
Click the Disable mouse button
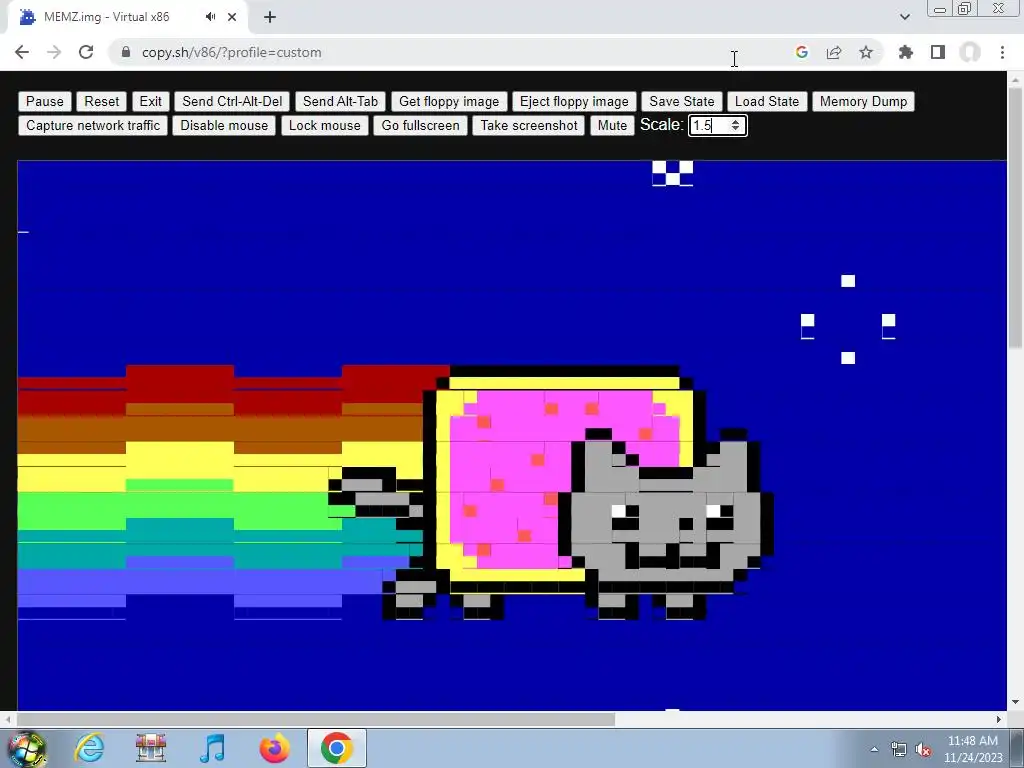click(224, 125)
